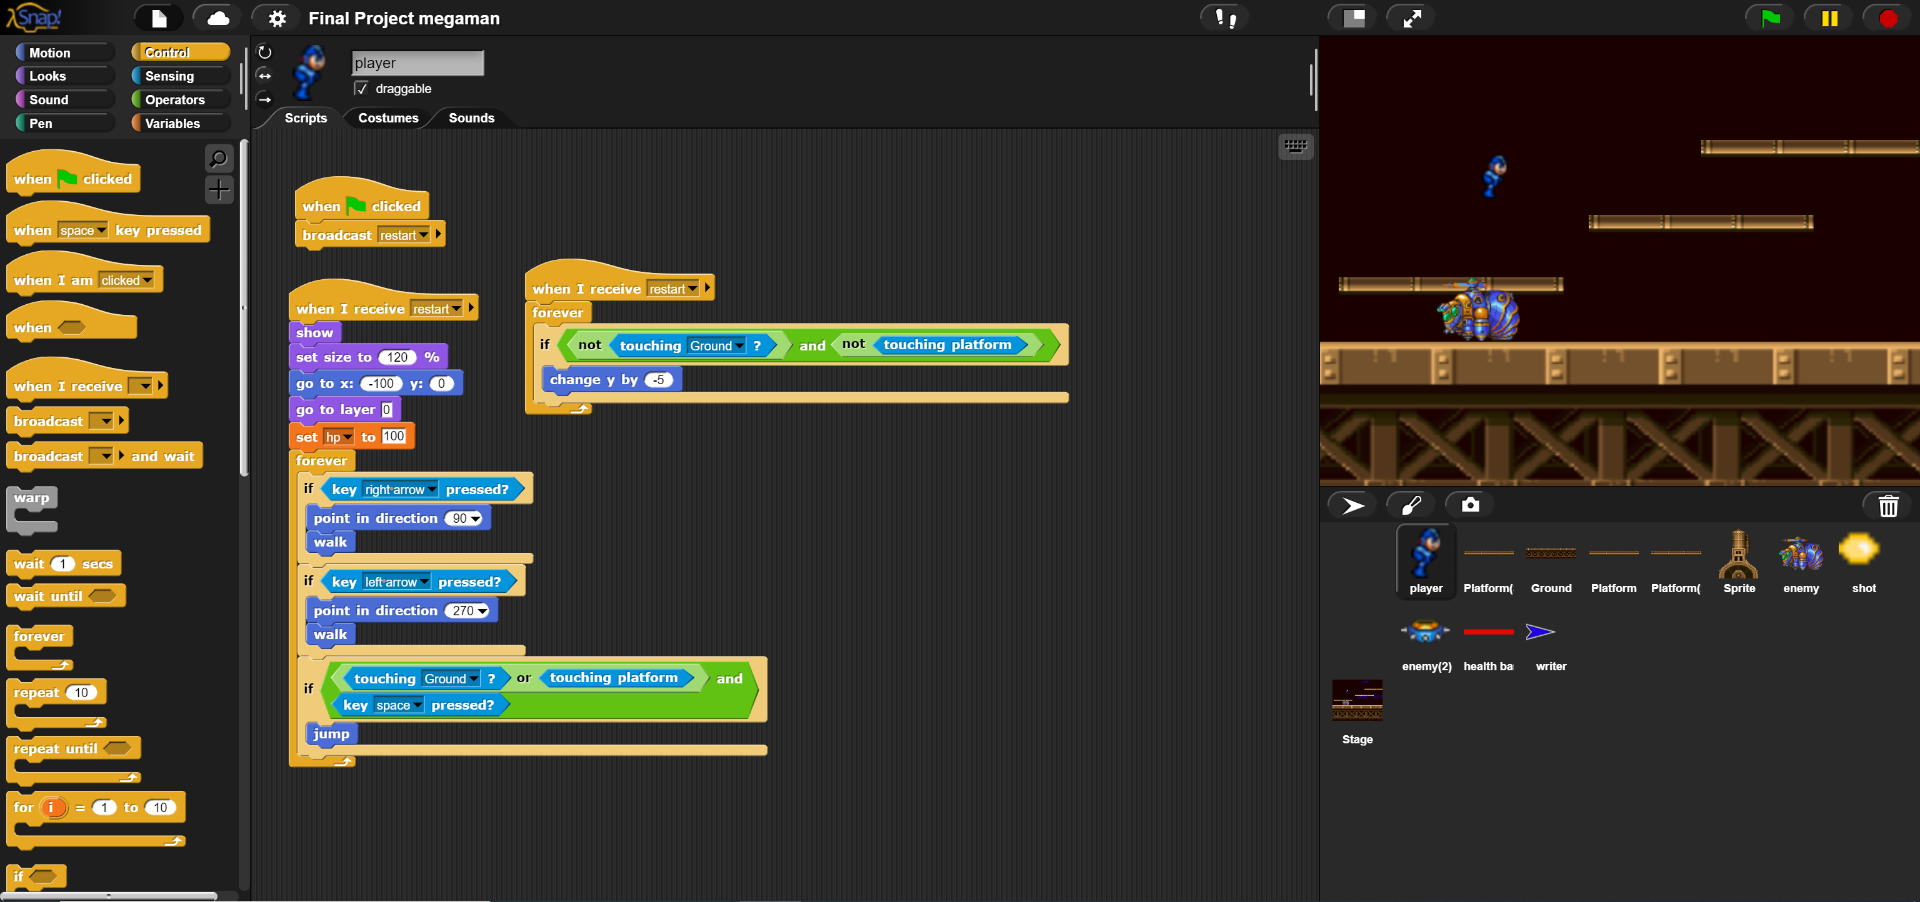Click the green flag to start
The width and height of the screenshot is (1920, 902).
(x=1770, y=18)
